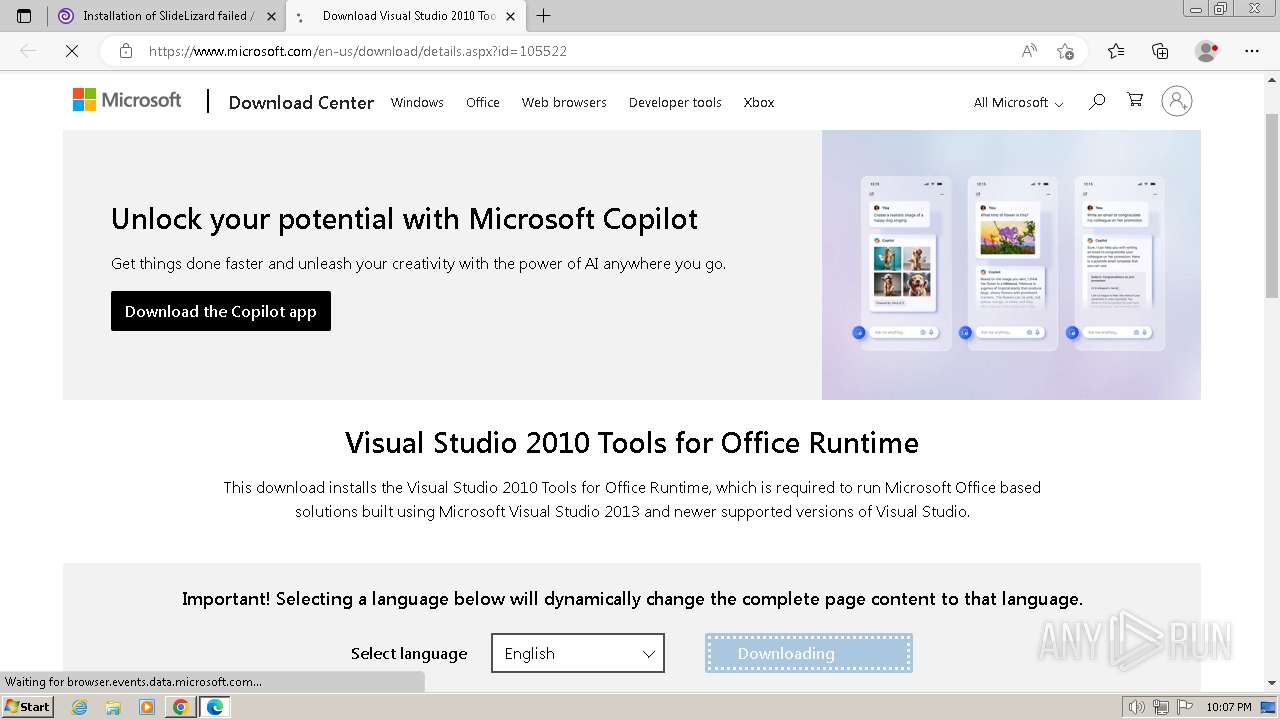Viewport: 1280px width, 720px height.
Task: Open the Edge profile avatar
Action: point(1206,51)
